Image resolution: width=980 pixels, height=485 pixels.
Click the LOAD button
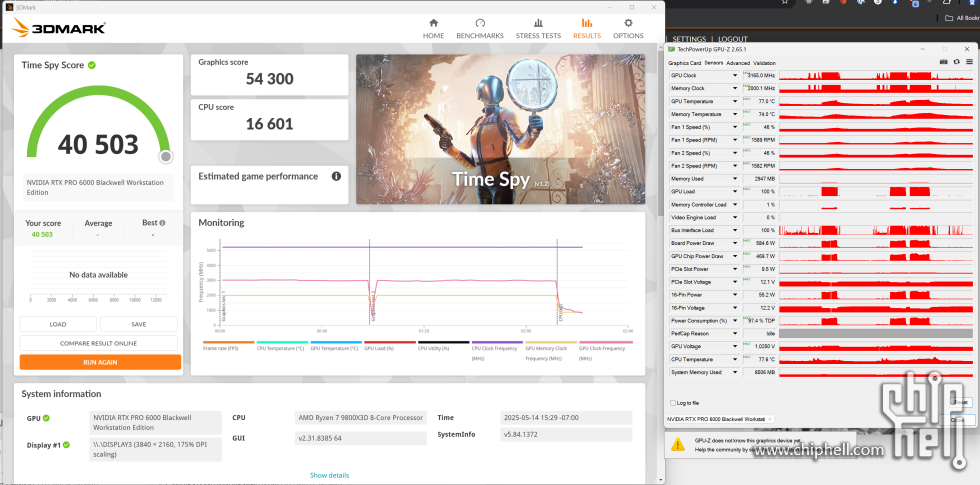pyautogui.click(x=58, y=324)
